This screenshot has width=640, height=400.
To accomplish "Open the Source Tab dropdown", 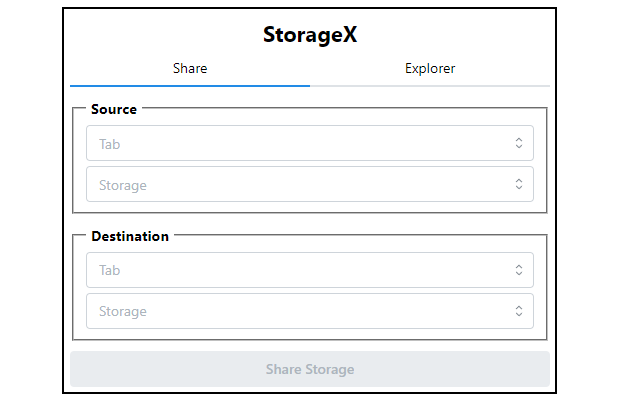I will tap(310, 143).
